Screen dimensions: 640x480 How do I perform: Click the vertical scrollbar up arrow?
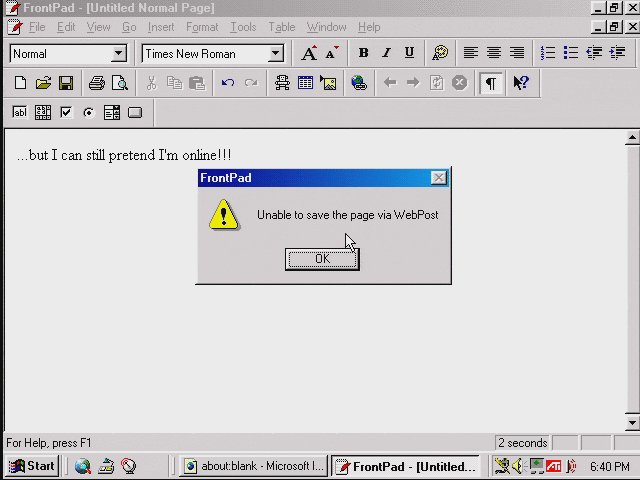click(x=632, y=138)
